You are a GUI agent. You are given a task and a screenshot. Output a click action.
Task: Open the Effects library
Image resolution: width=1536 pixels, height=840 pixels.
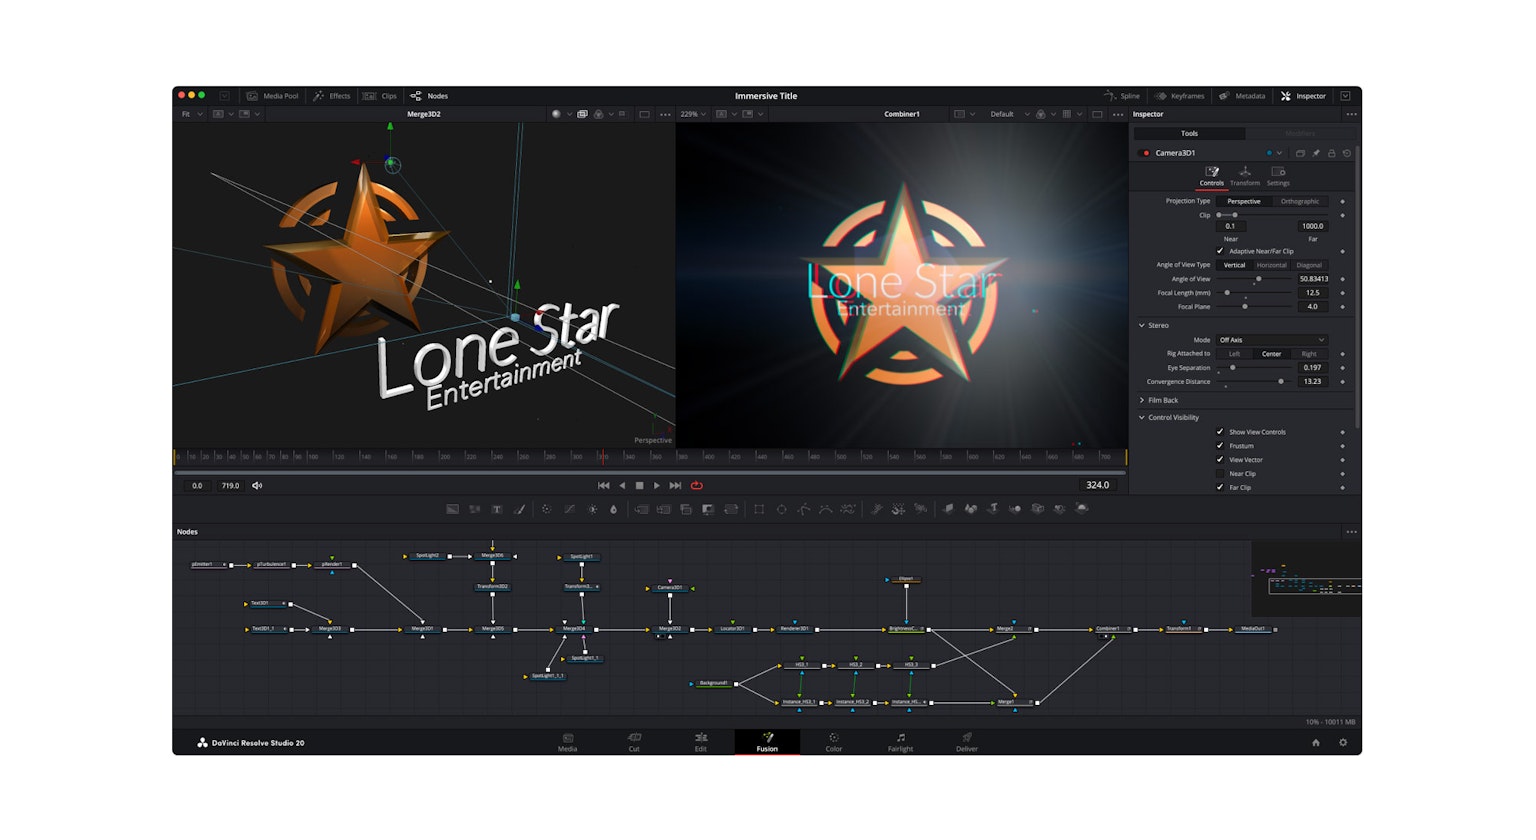tap(333, 96)
